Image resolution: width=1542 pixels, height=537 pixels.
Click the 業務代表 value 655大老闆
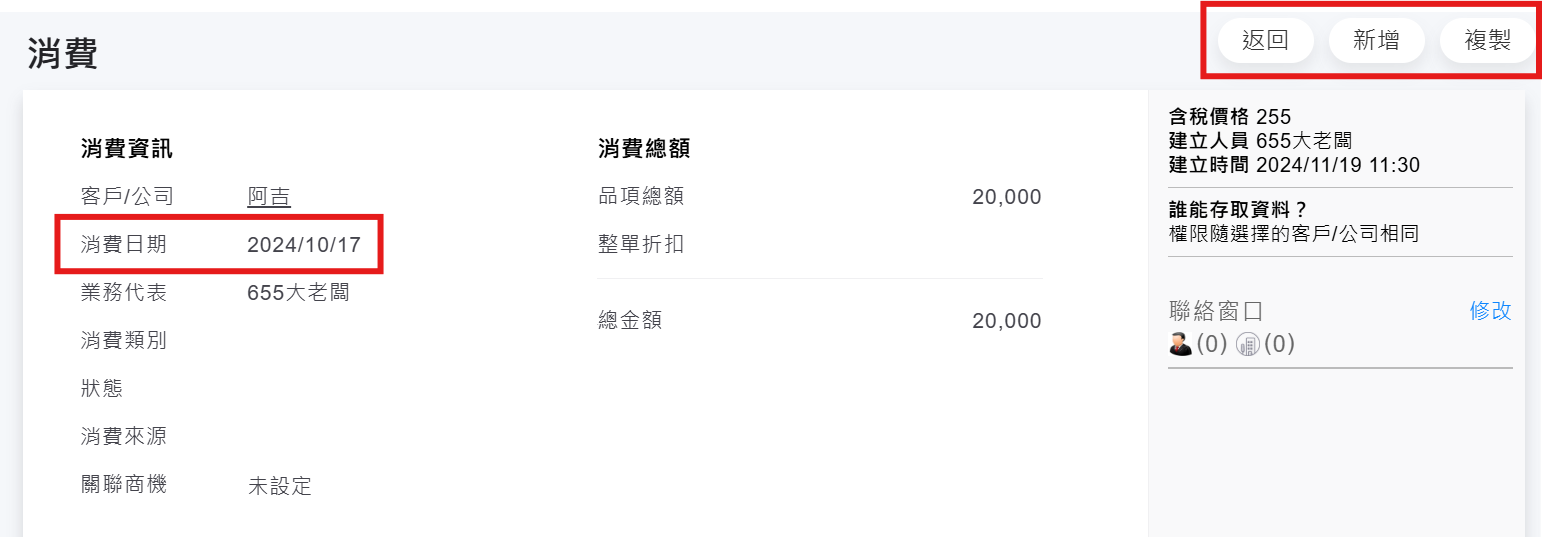(298, 293)
